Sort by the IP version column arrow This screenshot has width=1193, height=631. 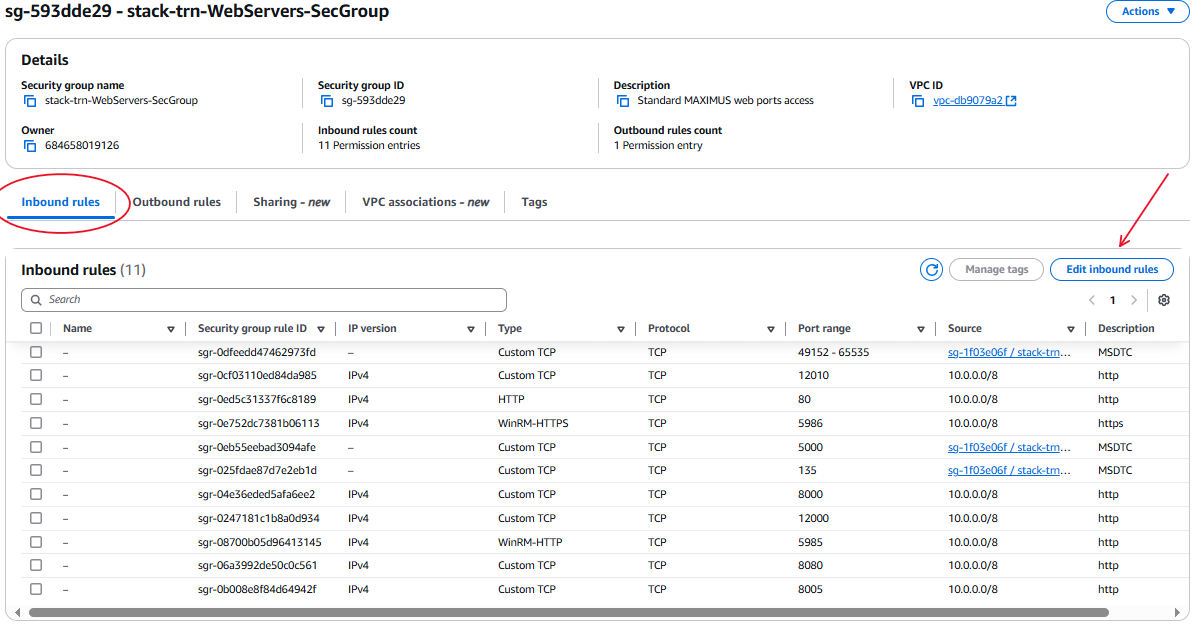470,329
